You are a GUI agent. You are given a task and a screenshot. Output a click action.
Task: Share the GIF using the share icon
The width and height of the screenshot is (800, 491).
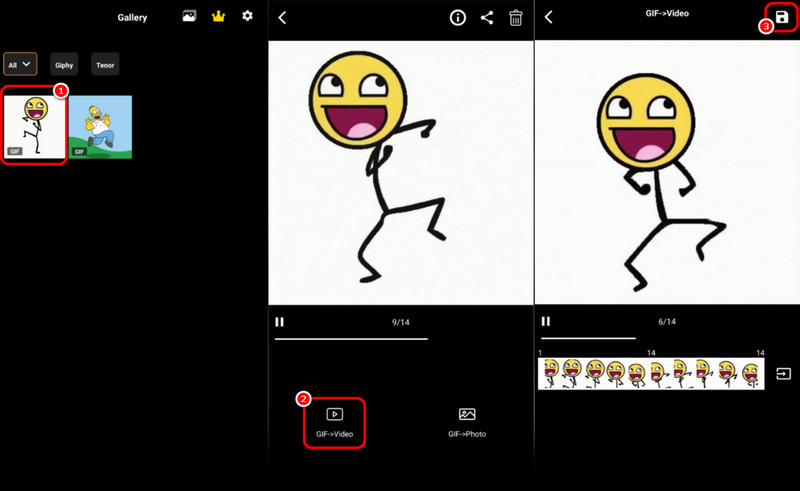click(x=487, y=17)
